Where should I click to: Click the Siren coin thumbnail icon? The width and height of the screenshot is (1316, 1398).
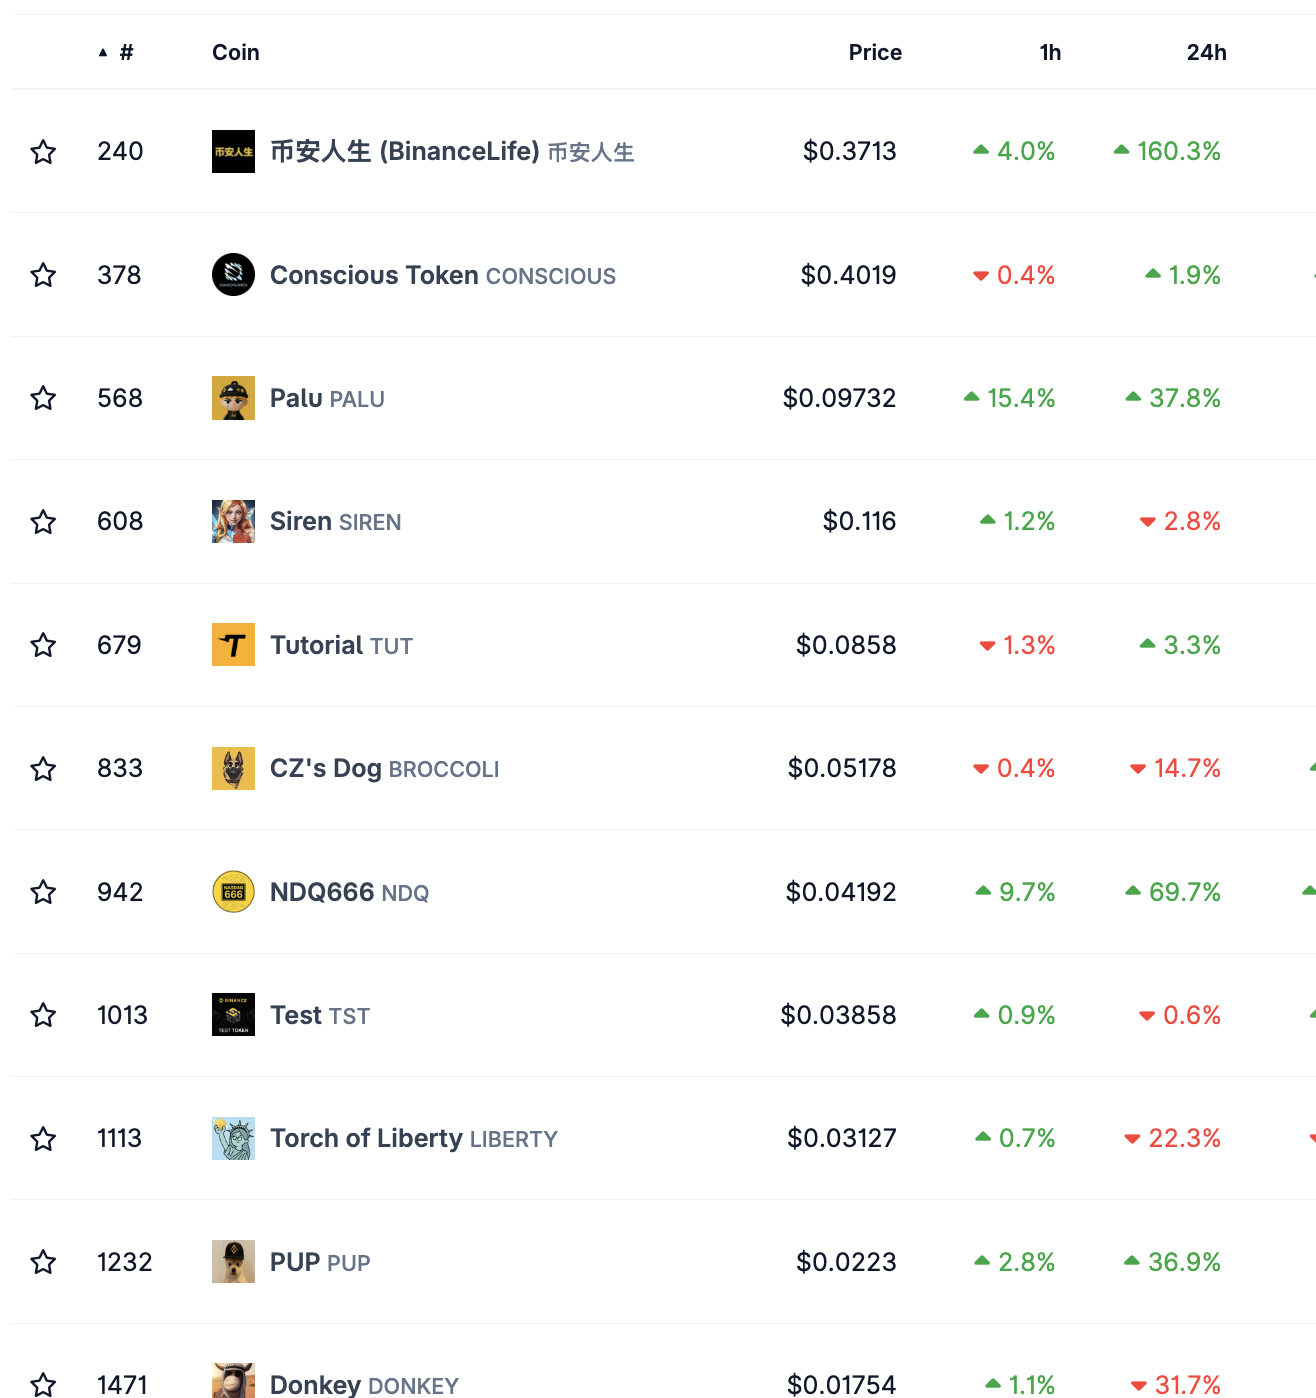coord(233,521)
